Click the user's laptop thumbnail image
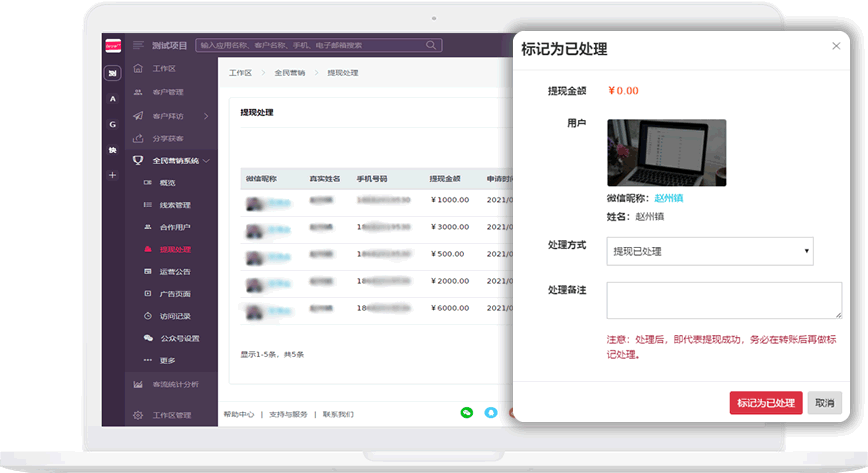Image resolution: width=868 pixels, height=473 pixels. point(666,153)
